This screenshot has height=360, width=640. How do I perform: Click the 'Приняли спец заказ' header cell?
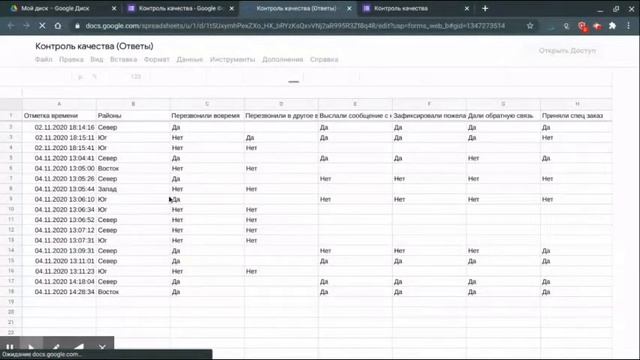(577, 116)
